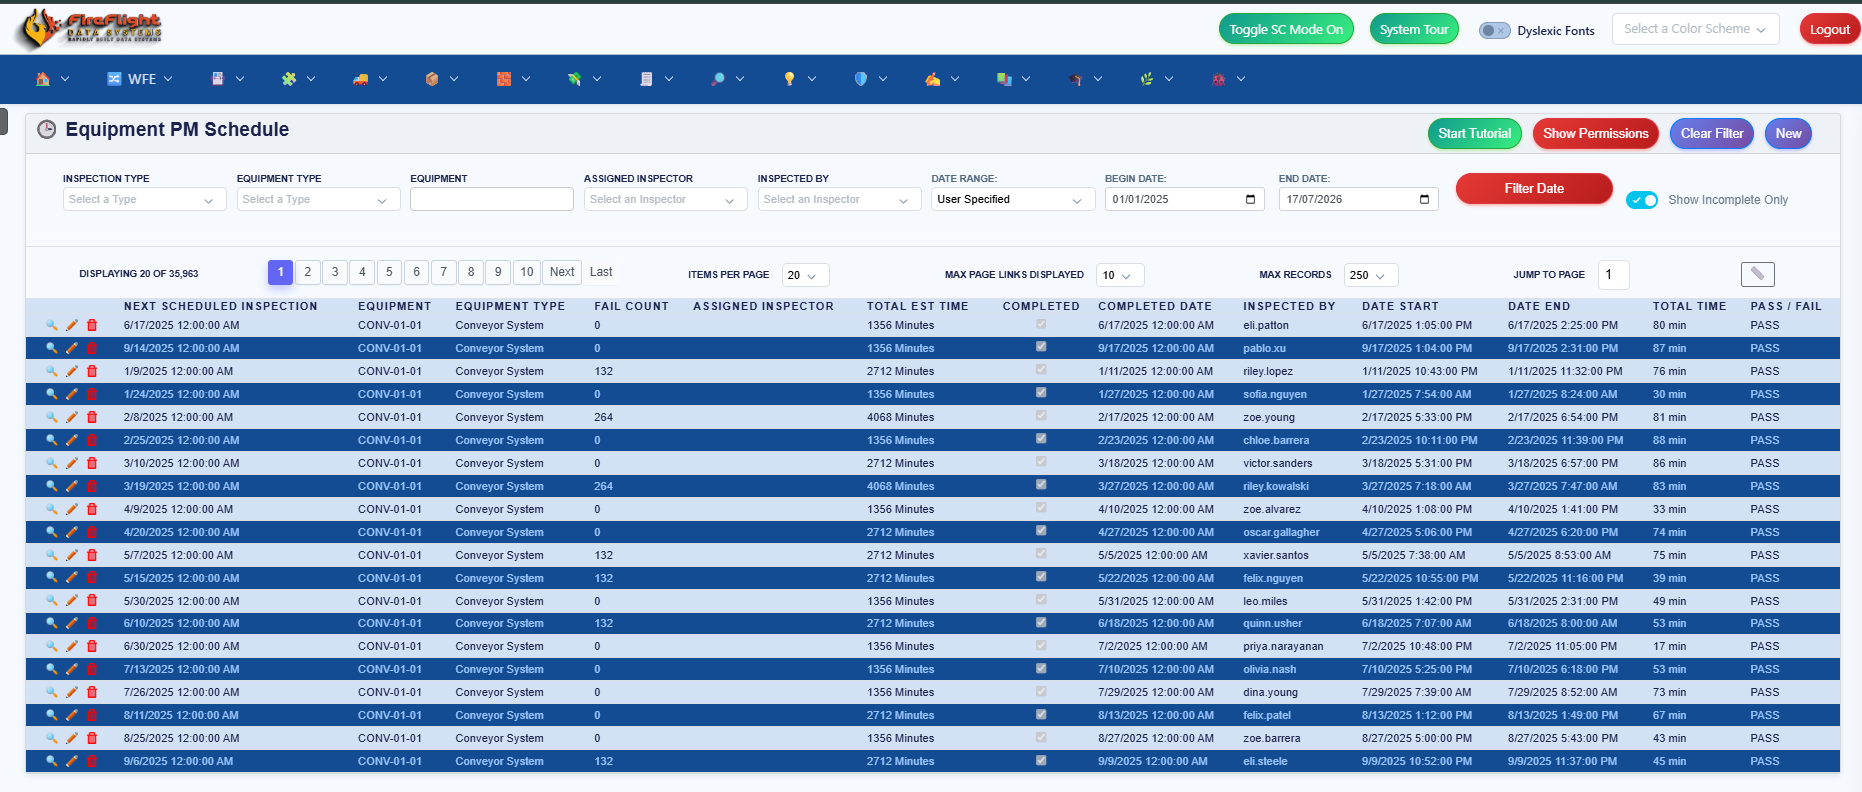Toggle Completed checkbox for row 6/17/2025
This screenshot has height=792, width=1862.
coord(1041,324)
